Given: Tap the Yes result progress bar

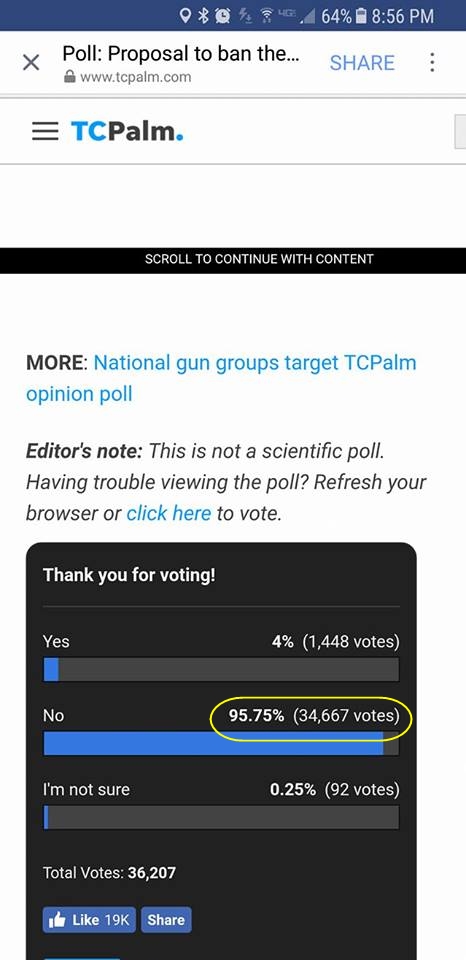Looking at the screenshot, I should coord(221,669).
